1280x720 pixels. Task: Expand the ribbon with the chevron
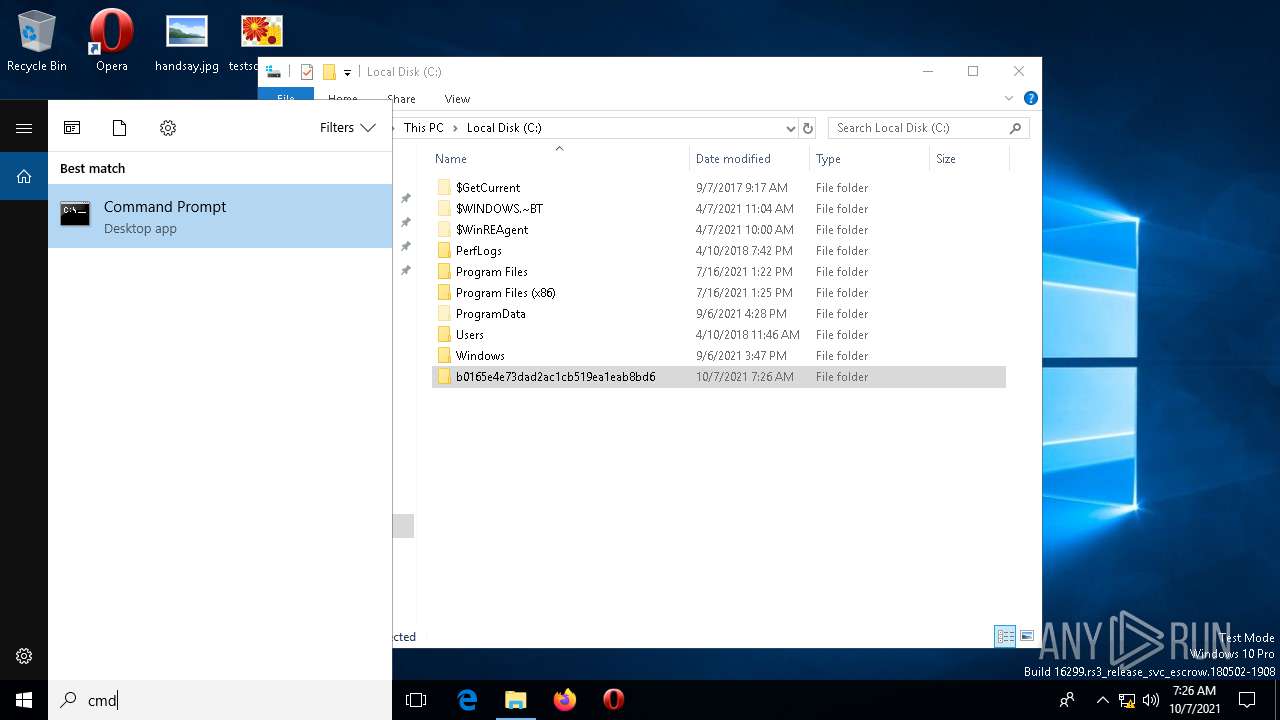point(1009,98)
